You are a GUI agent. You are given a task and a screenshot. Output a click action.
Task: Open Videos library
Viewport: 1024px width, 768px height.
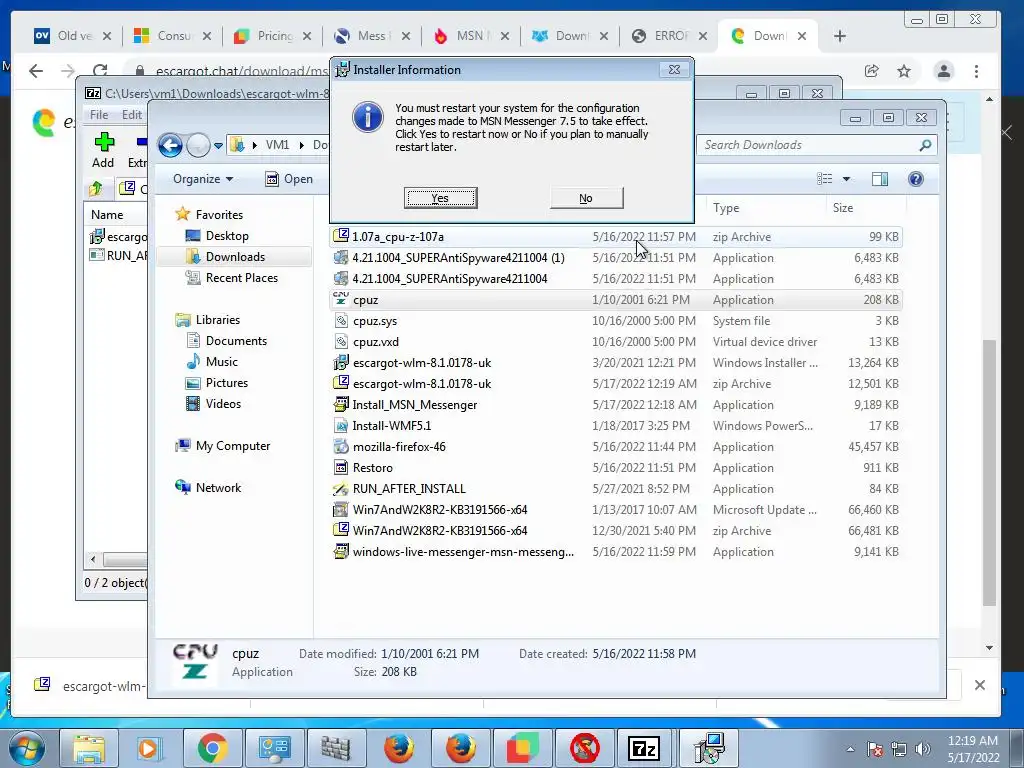pos(223,404)
